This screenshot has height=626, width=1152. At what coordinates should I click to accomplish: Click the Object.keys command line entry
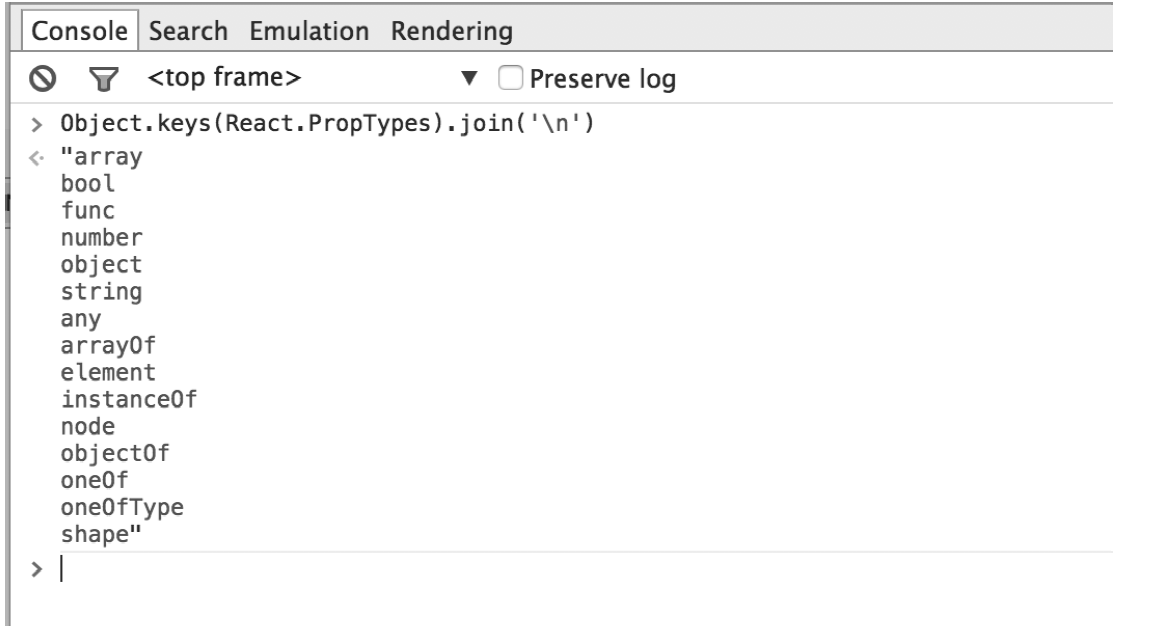pyautogui.click(x=327, y=123)
